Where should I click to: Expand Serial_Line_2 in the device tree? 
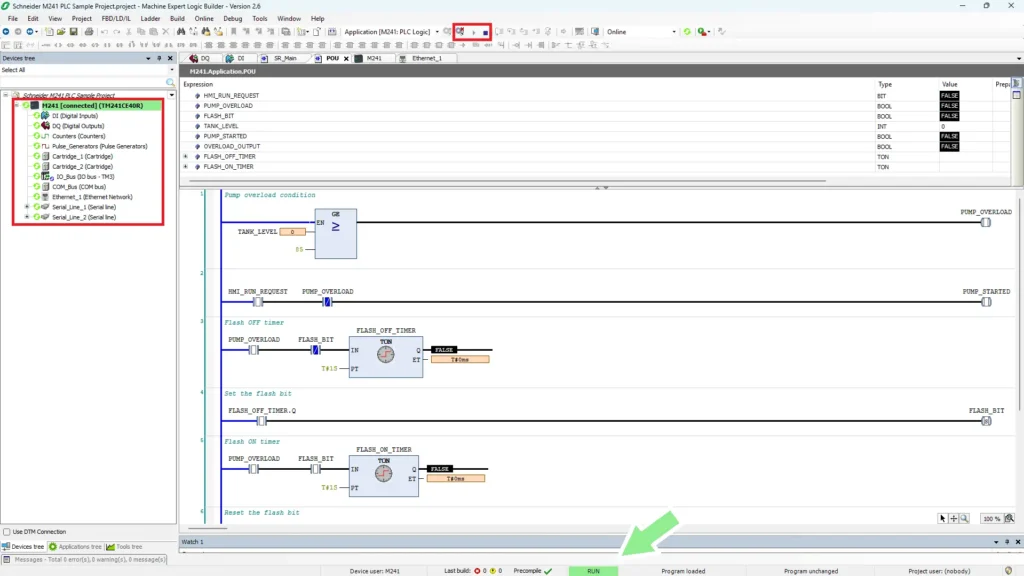27,217
